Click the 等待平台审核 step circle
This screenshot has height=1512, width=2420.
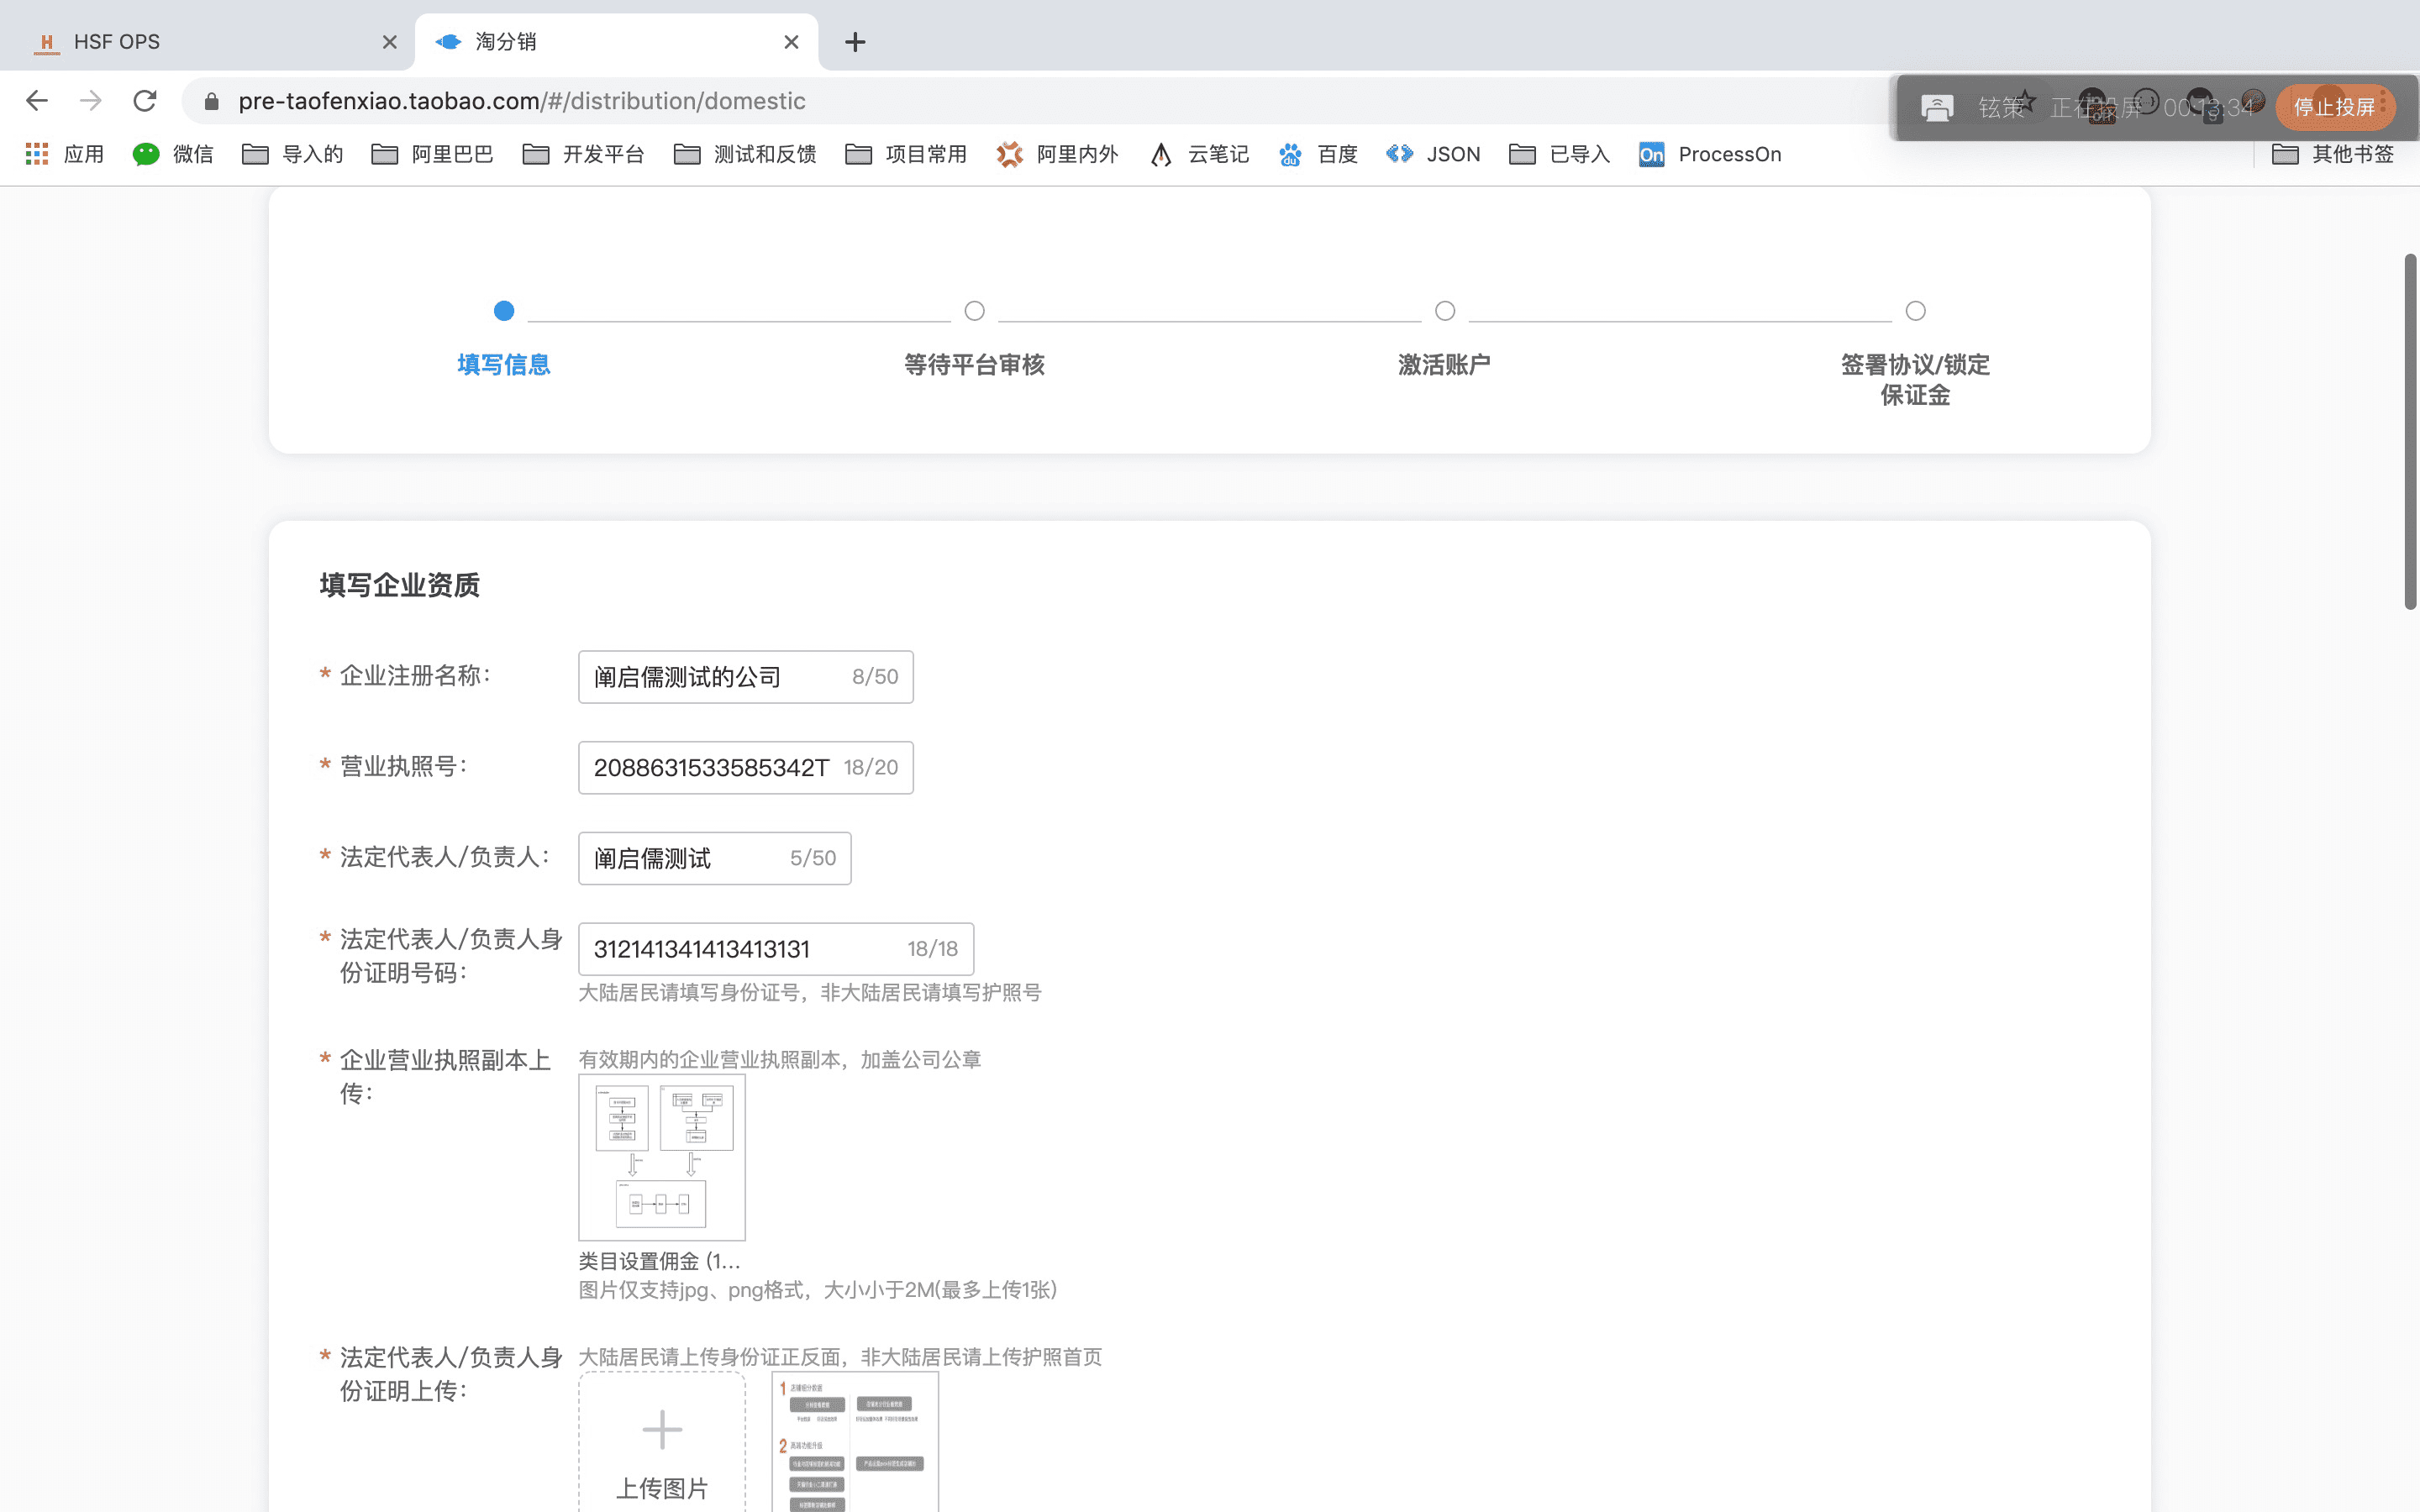974,311
